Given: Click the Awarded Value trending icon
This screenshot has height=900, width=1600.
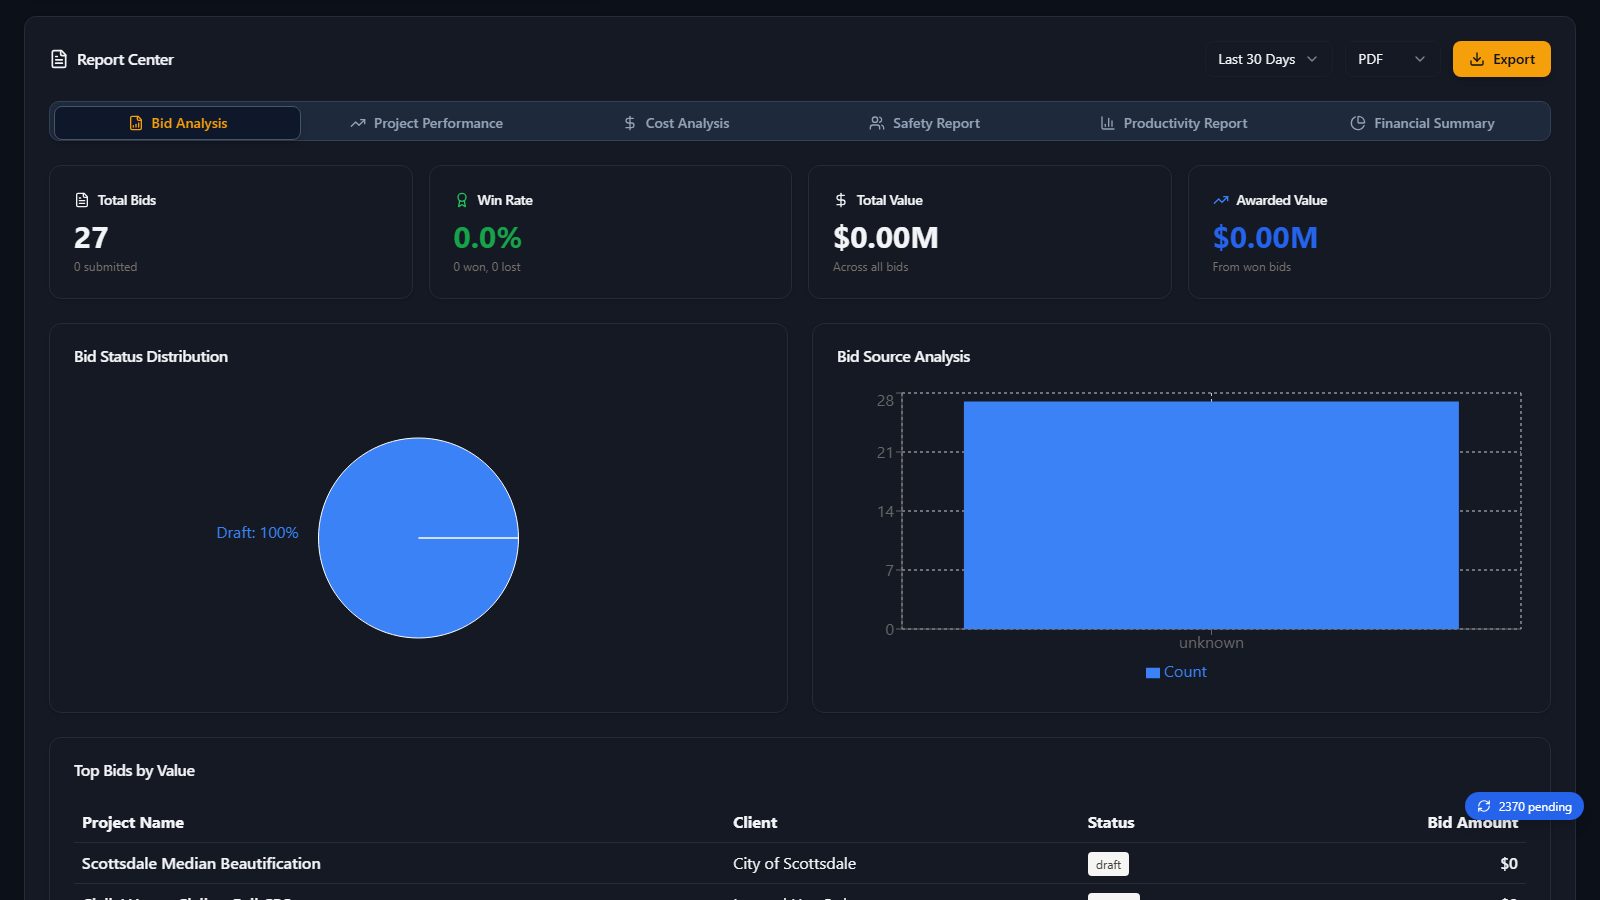Looking at the screenshot, I should 1221,200.
